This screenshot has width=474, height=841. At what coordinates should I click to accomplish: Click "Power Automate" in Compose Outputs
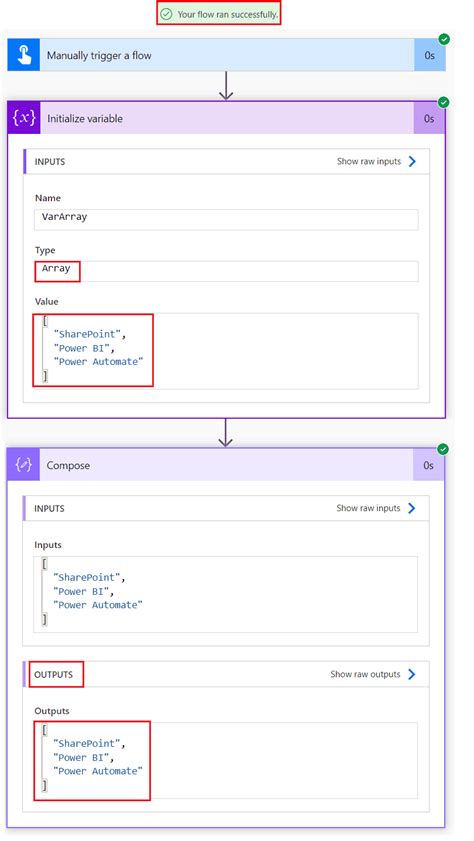pos(98,771)
